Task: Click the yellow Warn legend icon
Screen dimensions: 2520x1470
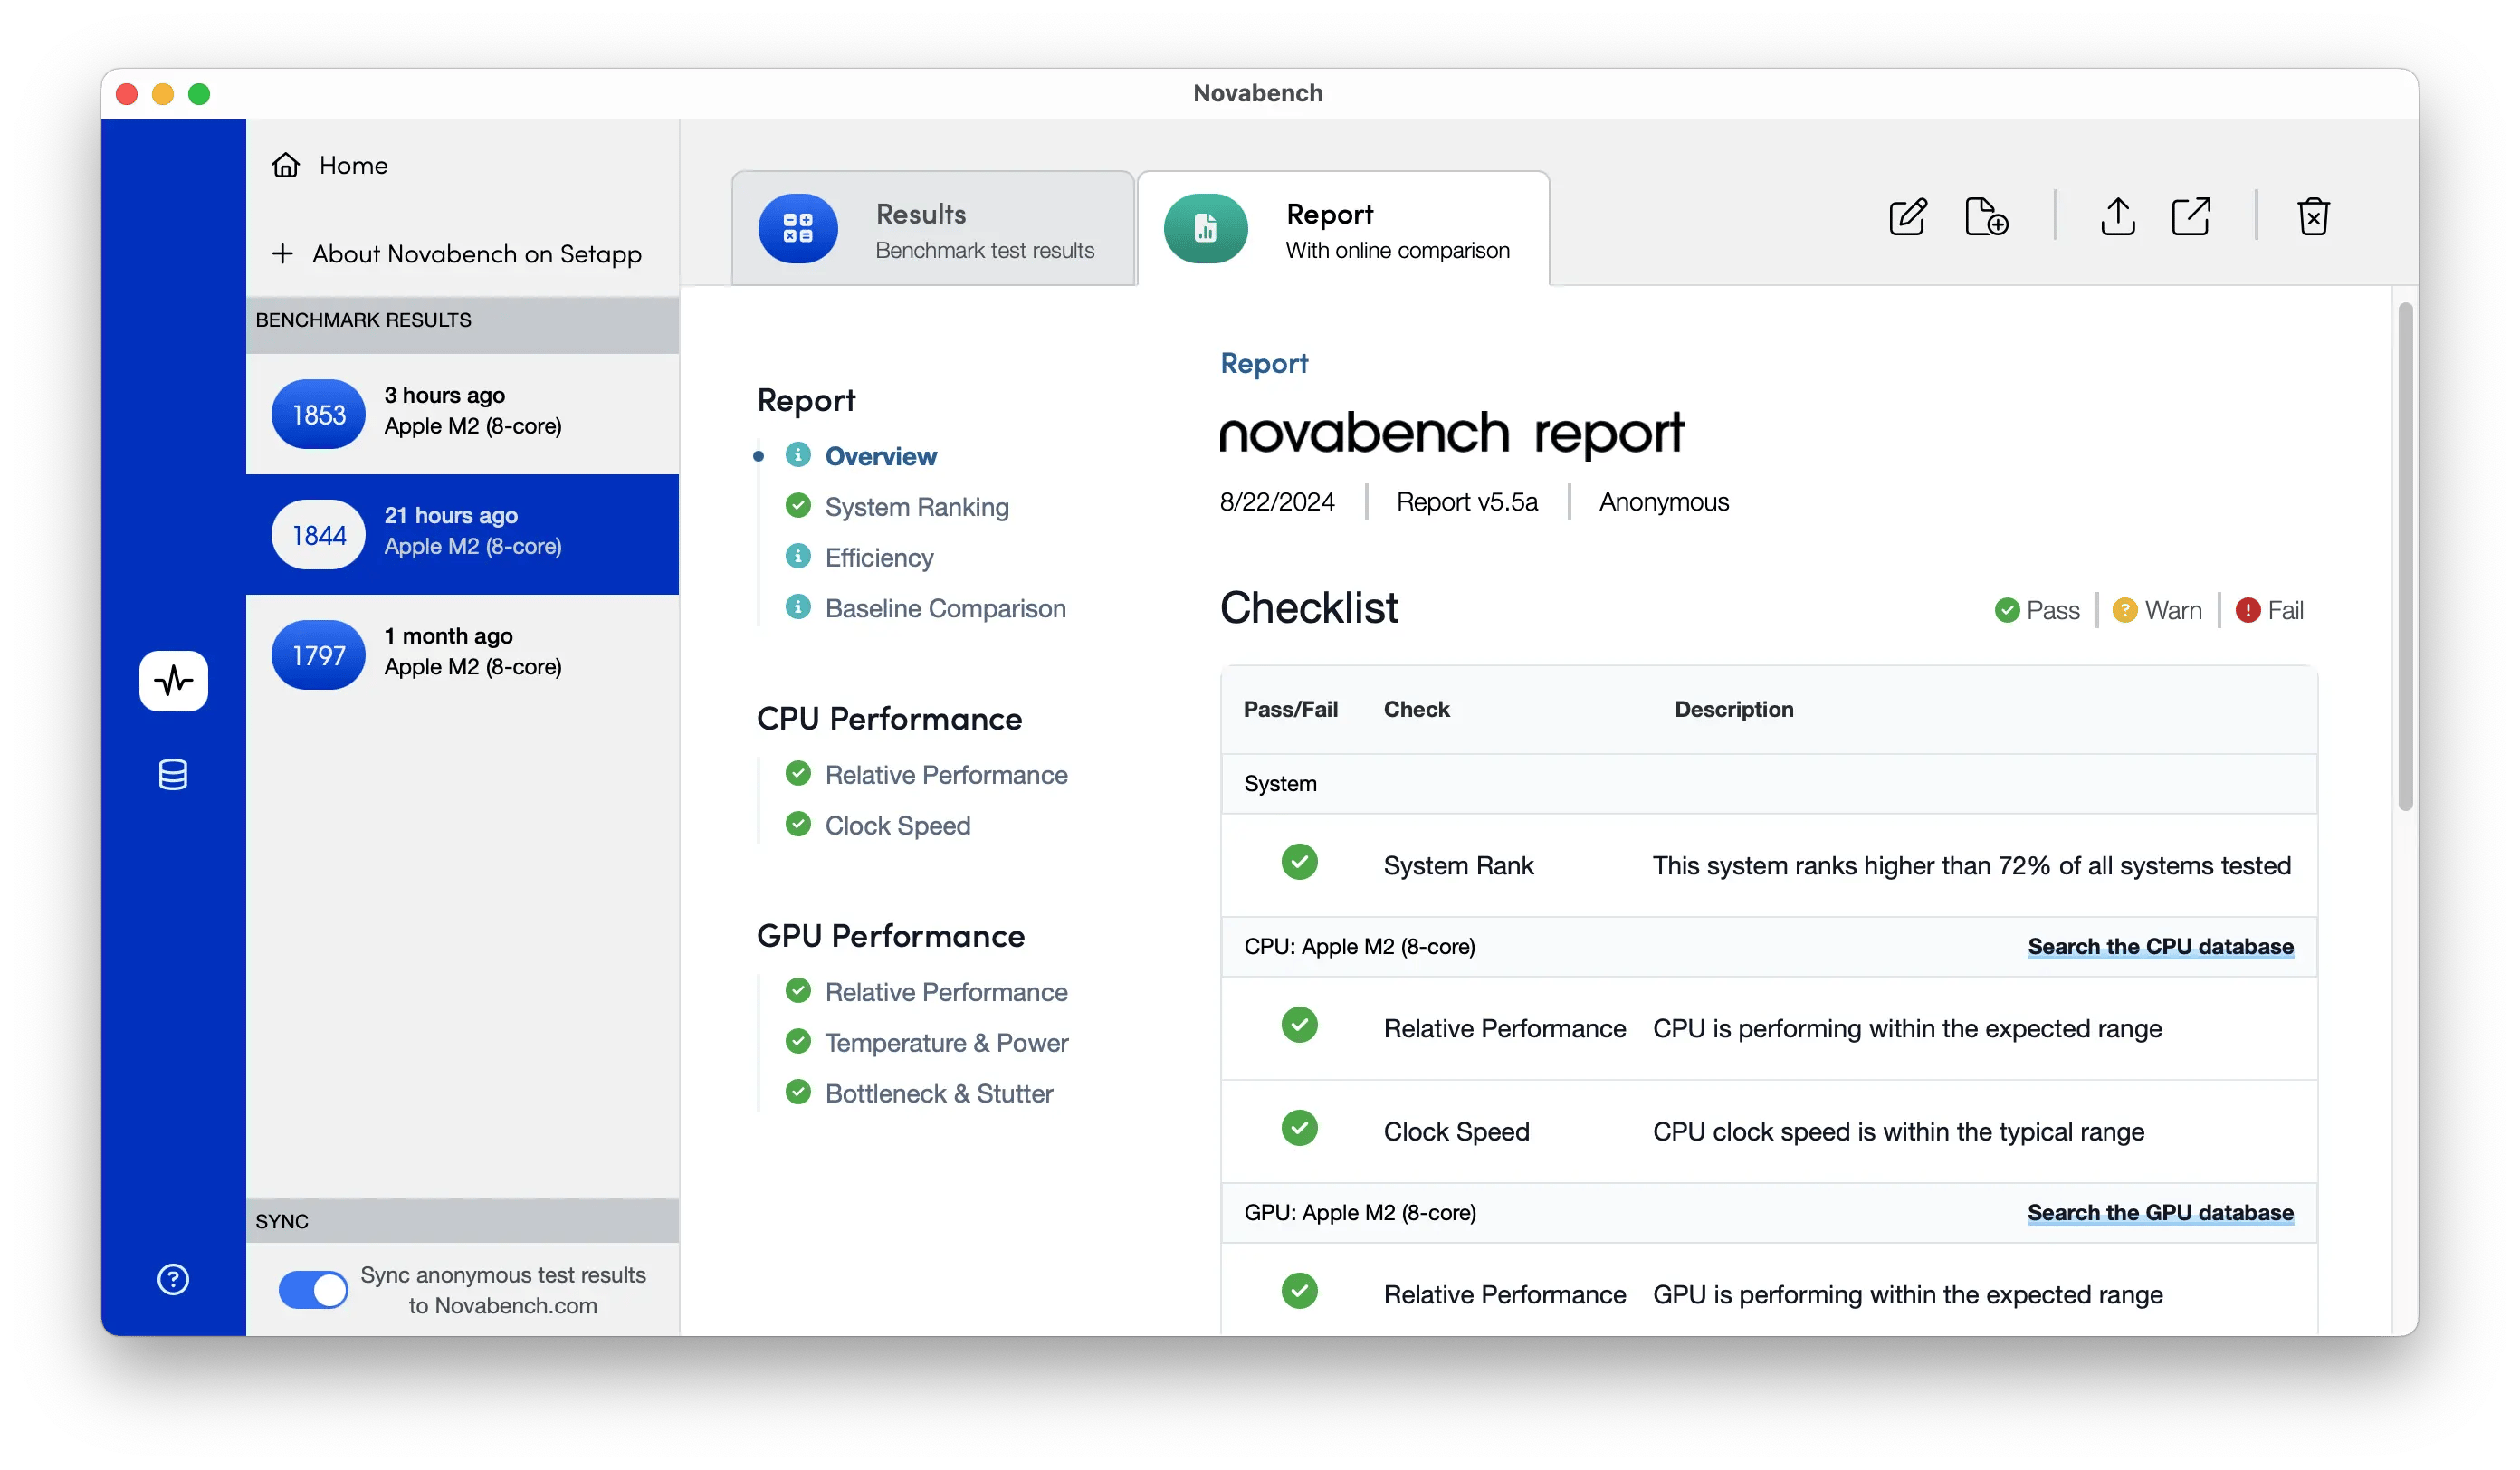Action: (2124, 610)
